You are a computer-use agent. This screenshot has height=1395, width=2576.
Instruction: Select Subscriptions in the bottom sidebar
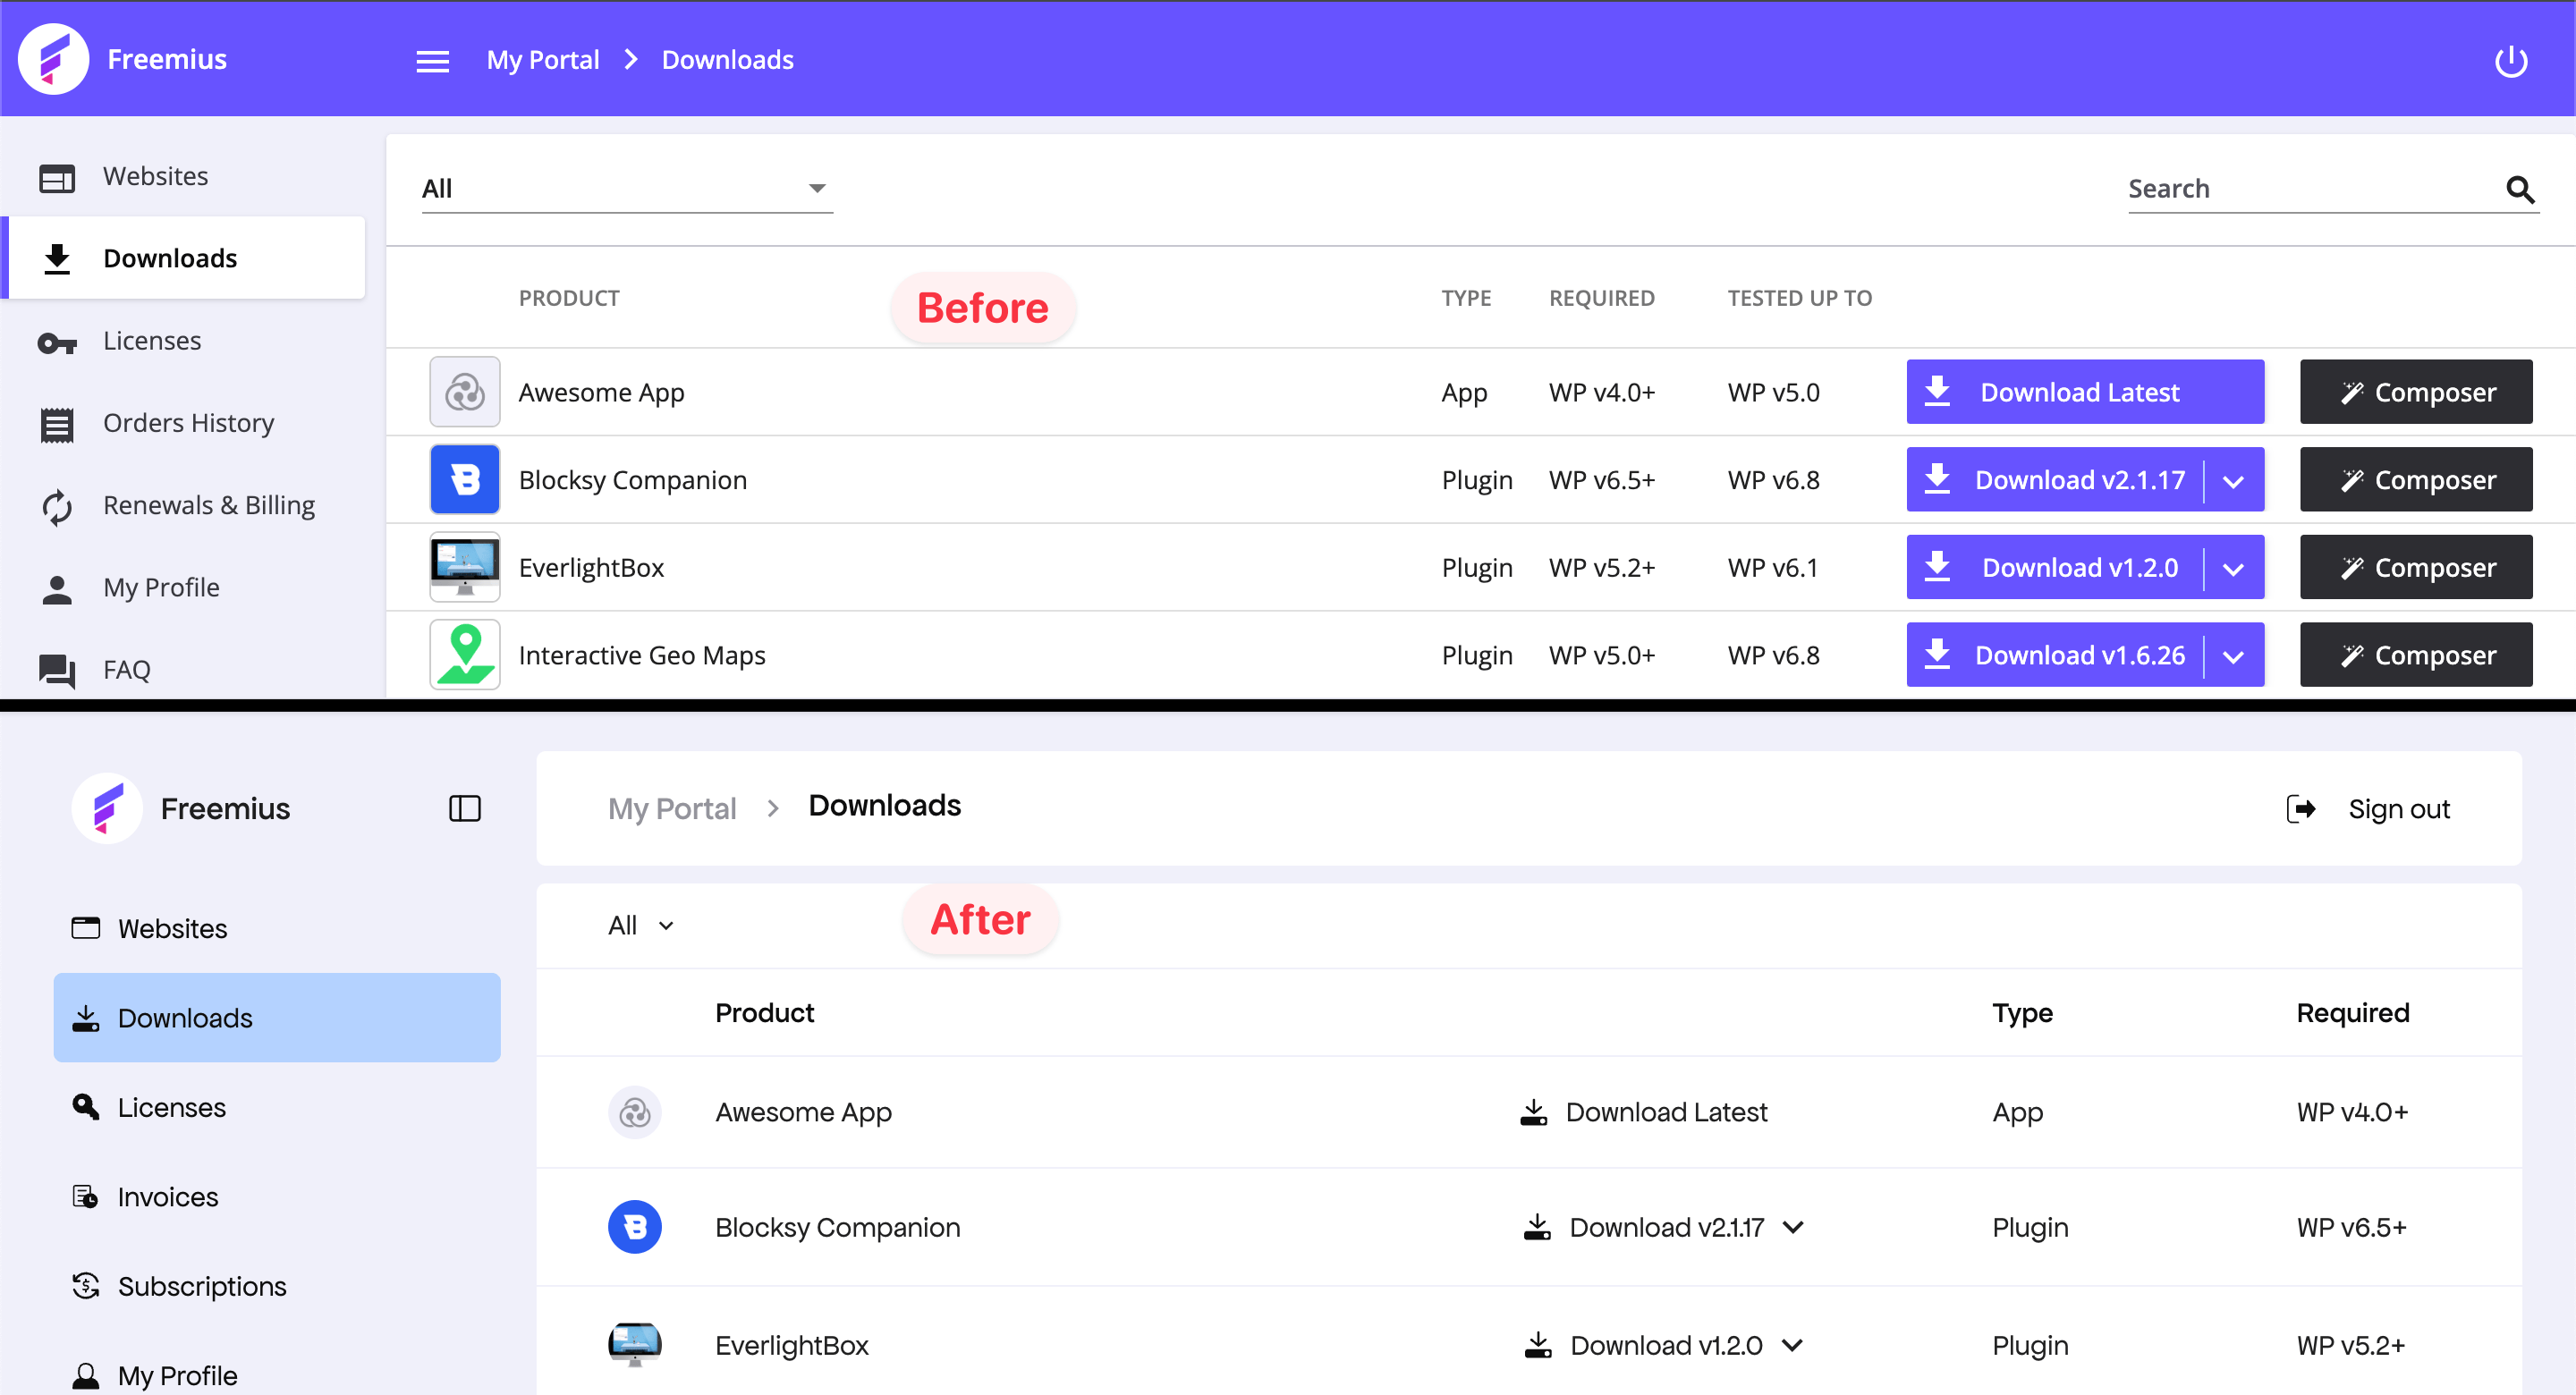point(201,1286)
